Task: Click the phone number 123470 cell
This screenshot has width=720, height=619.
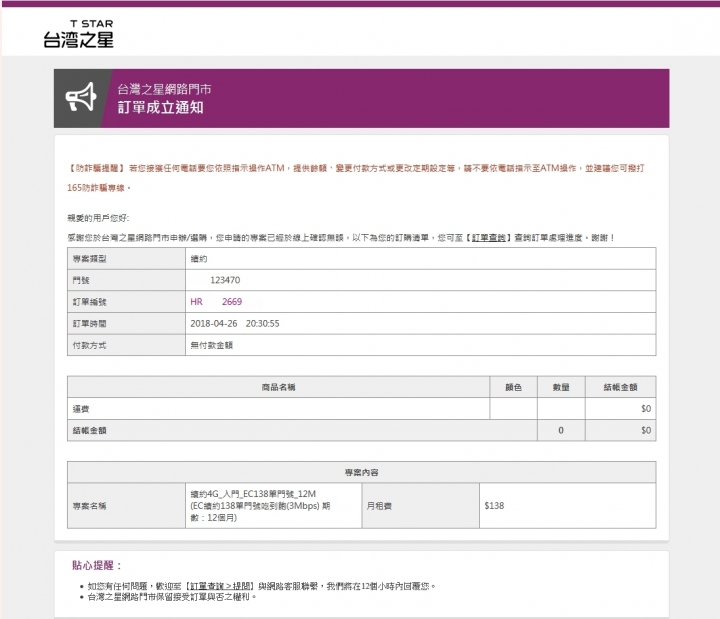Action: [420, 280]
